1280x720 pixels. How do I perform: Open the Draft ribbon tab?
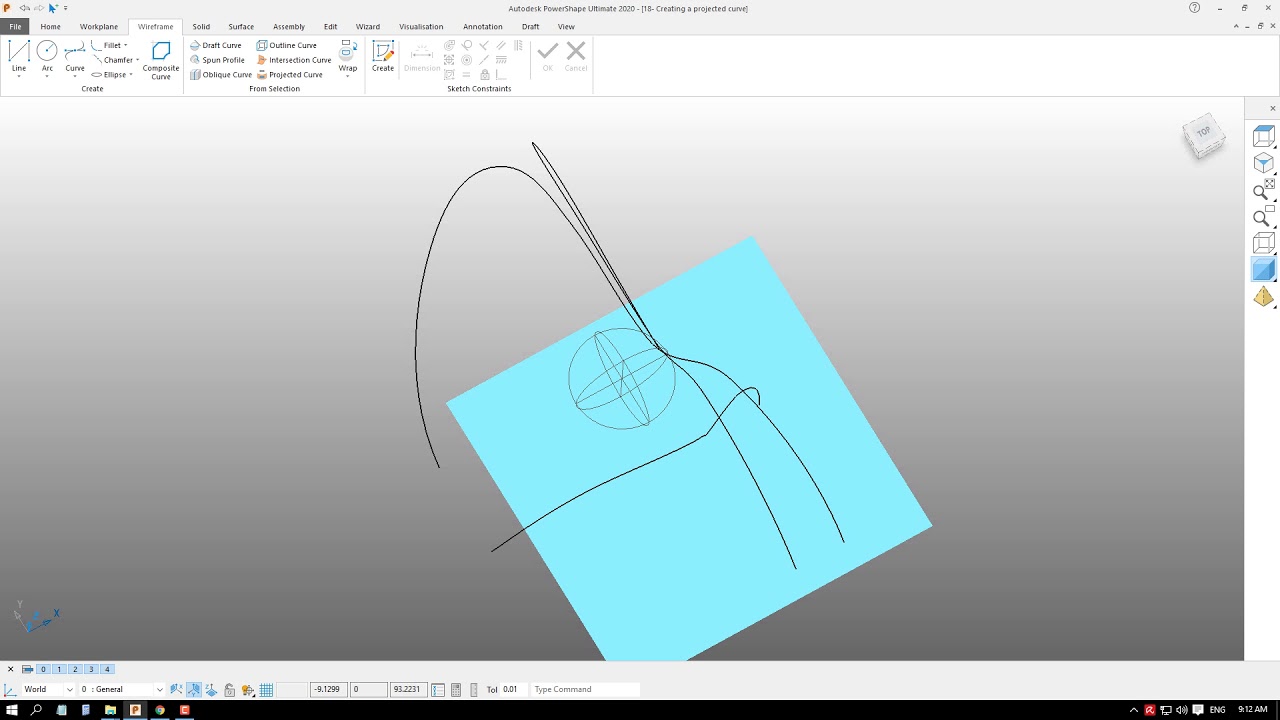(530, 27)
